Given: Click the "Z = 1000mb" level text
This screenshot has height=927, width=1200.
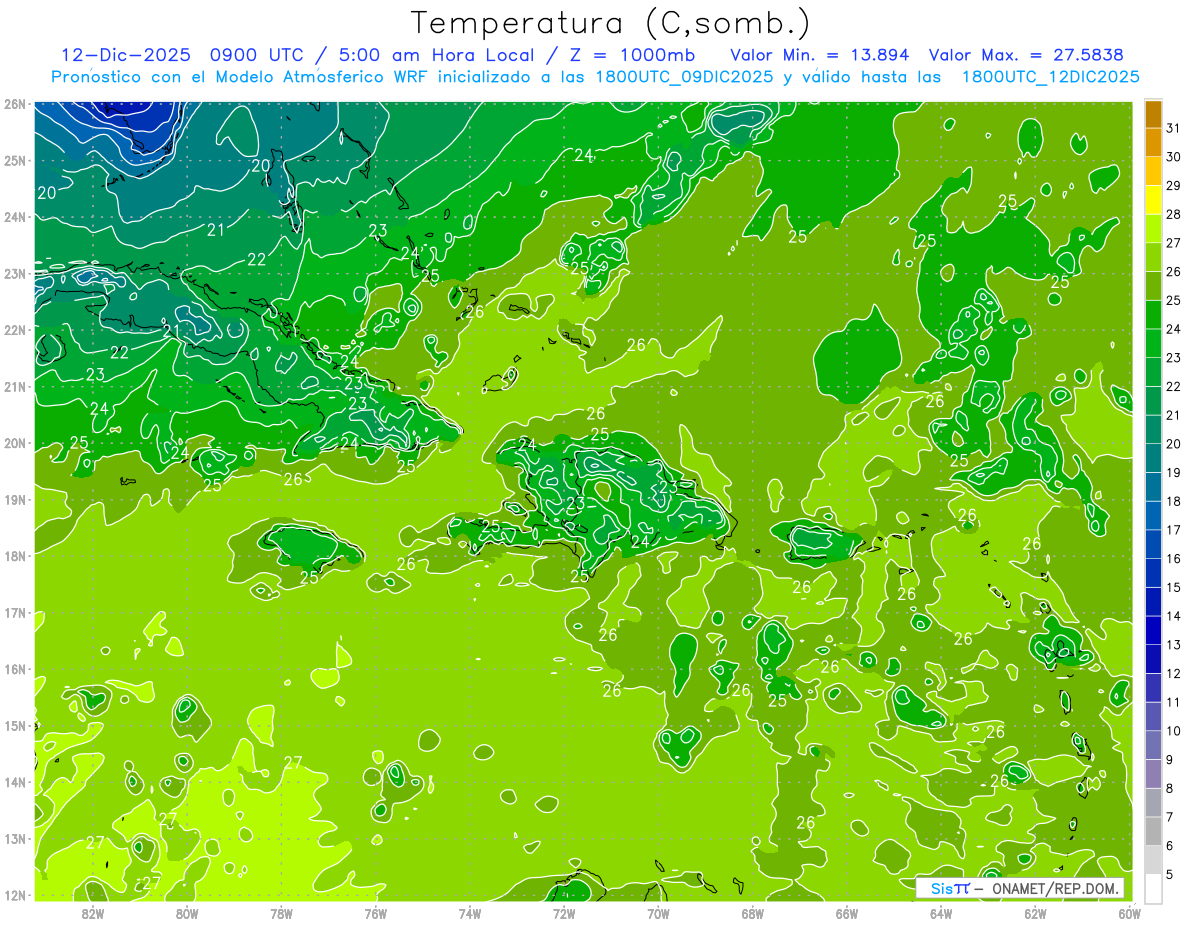Looking at the screenshot, I should coord(633,55).
